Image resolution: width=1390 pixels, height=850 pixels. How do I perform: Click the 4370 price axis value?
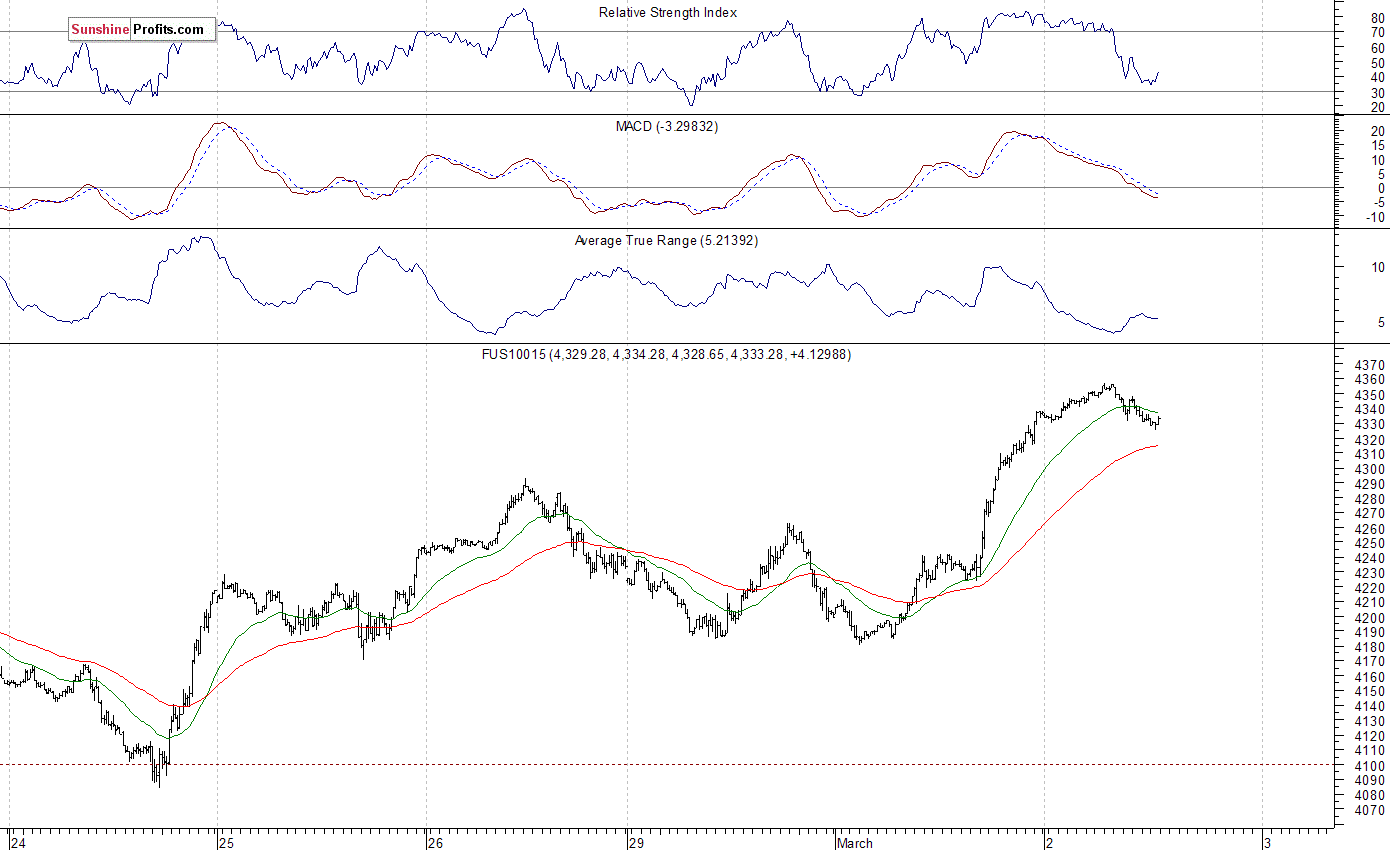click(x=1371, y=365)
